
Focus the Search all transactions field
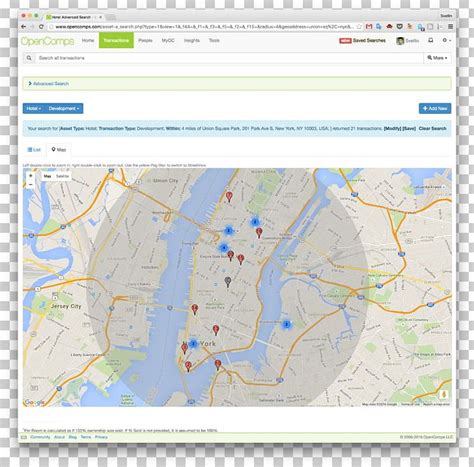[x=229, y=58]
